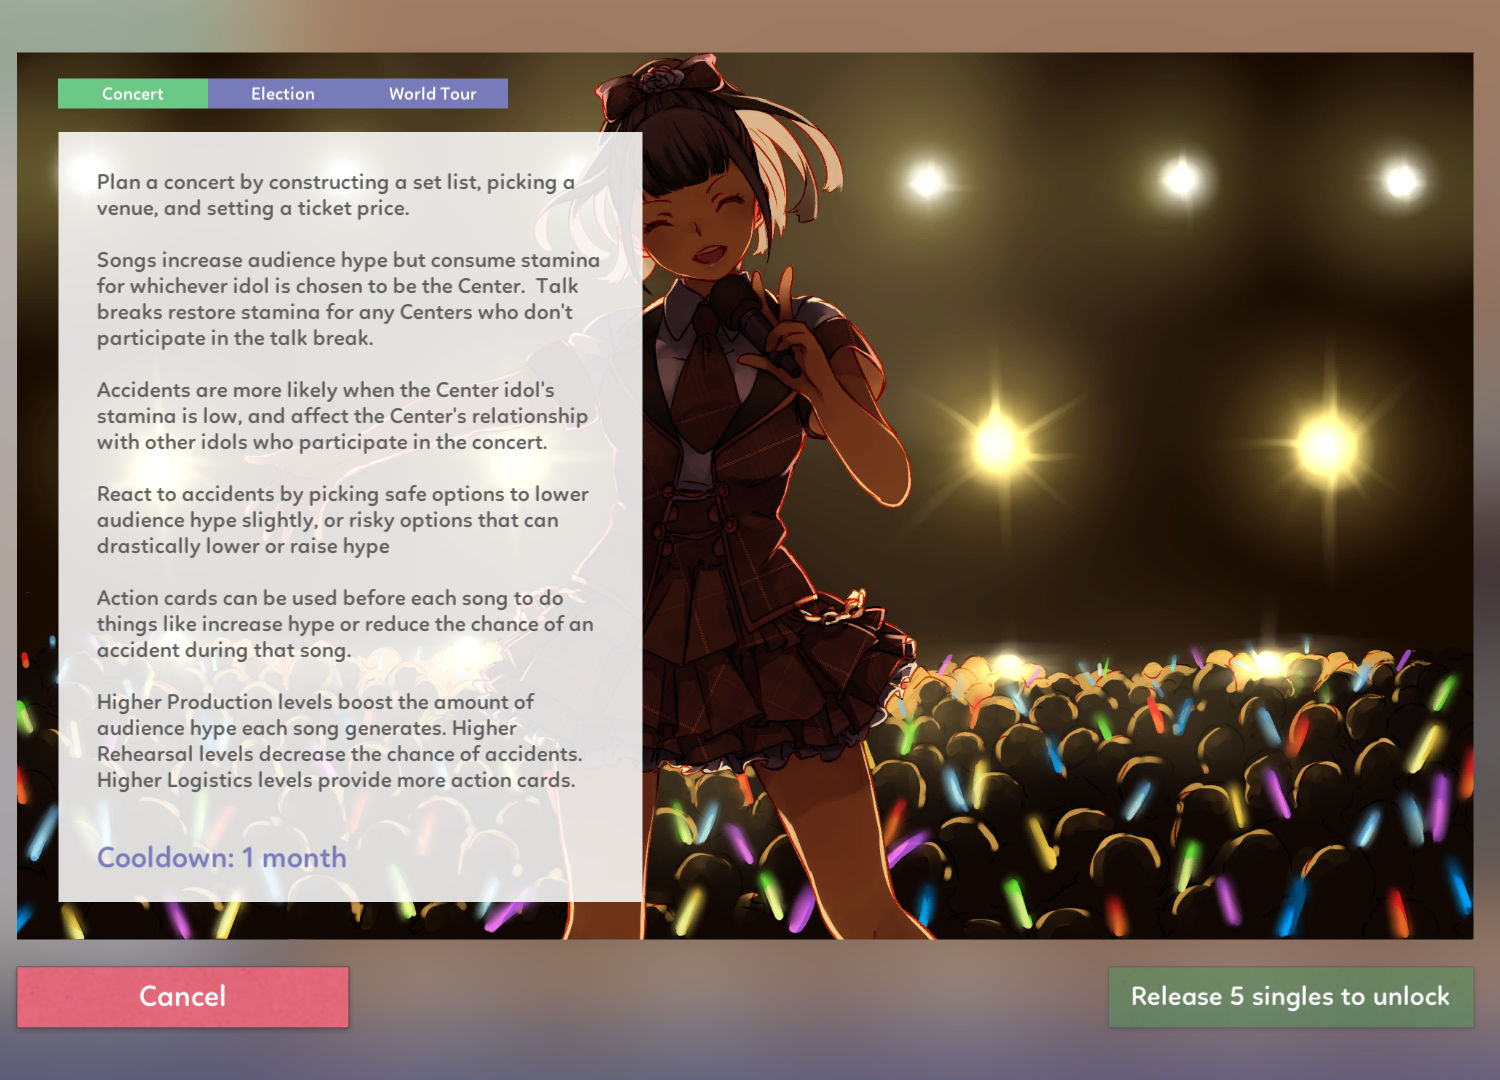Click the paragraph about accidents and relationships
1500x1080 pixels.
click(x=342, y=416)
